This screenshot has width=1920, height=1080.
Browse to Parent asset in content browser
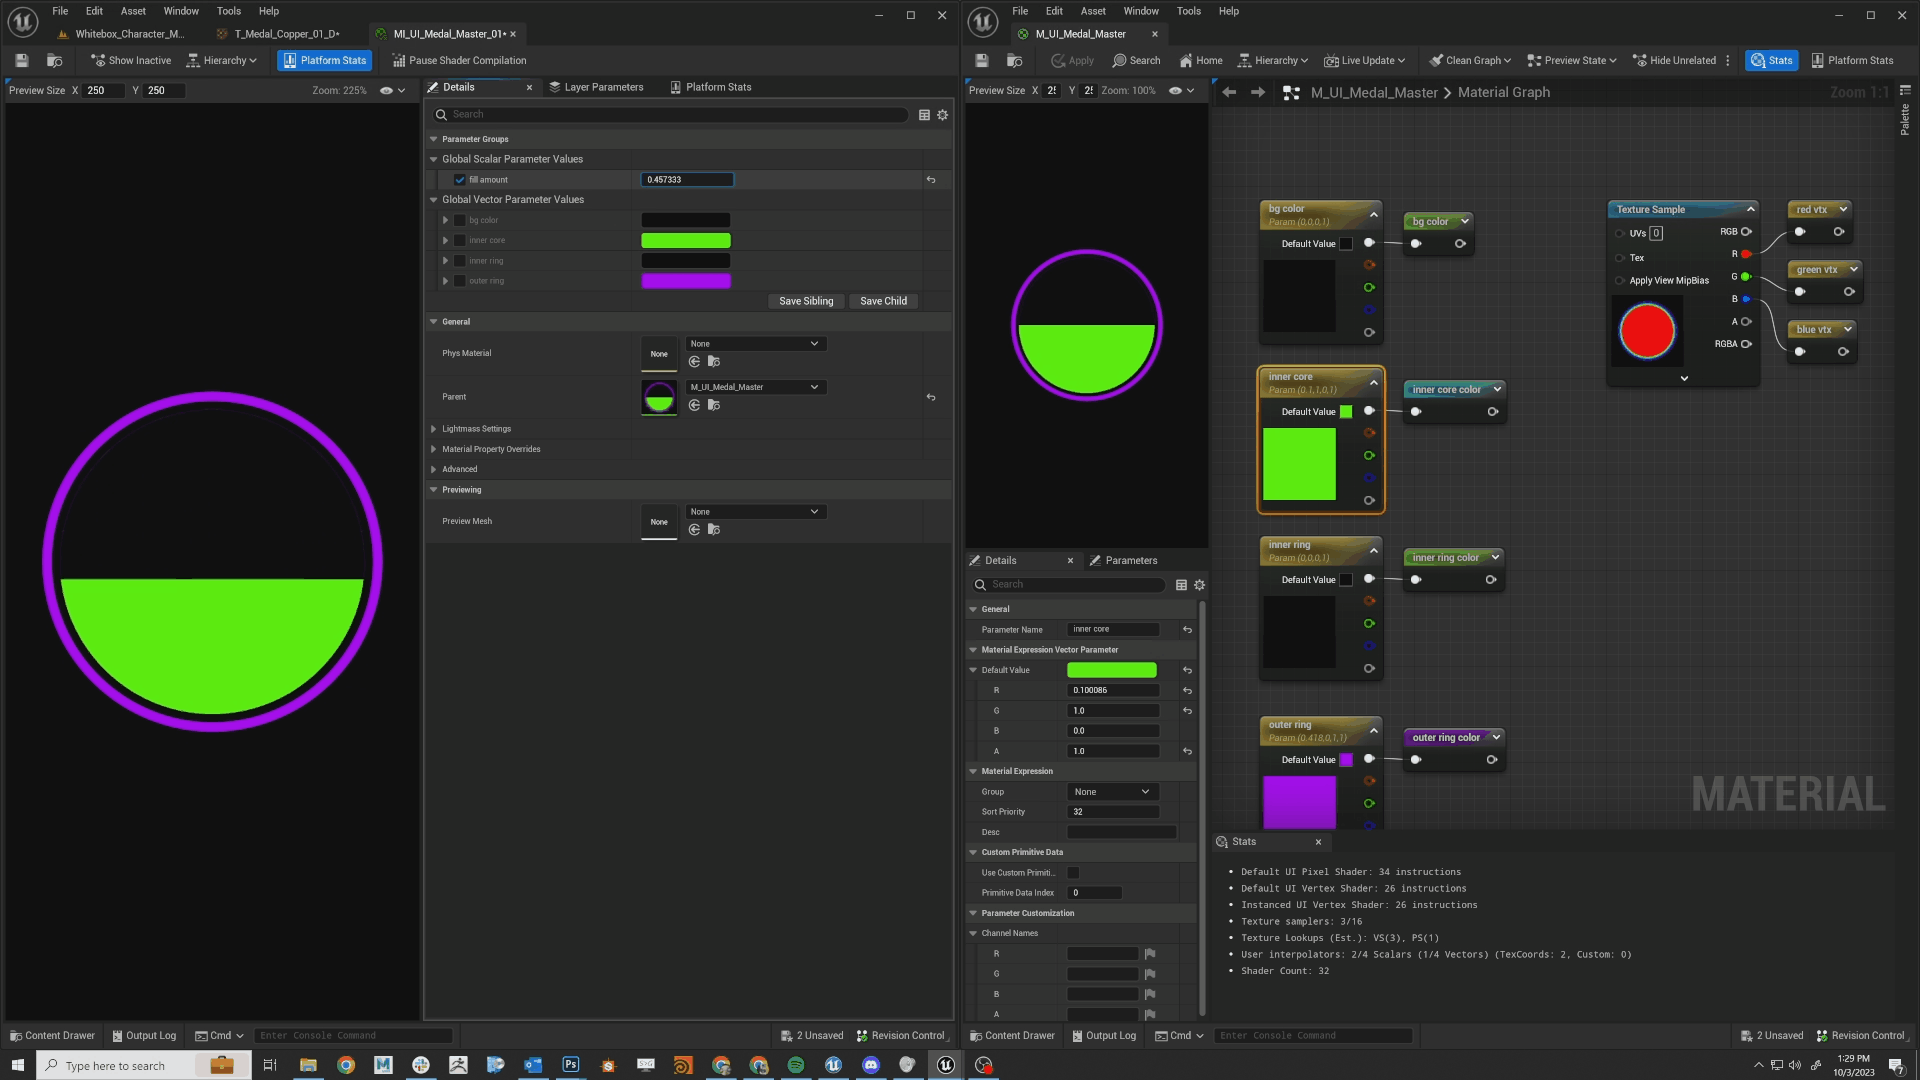pos(713,405)
